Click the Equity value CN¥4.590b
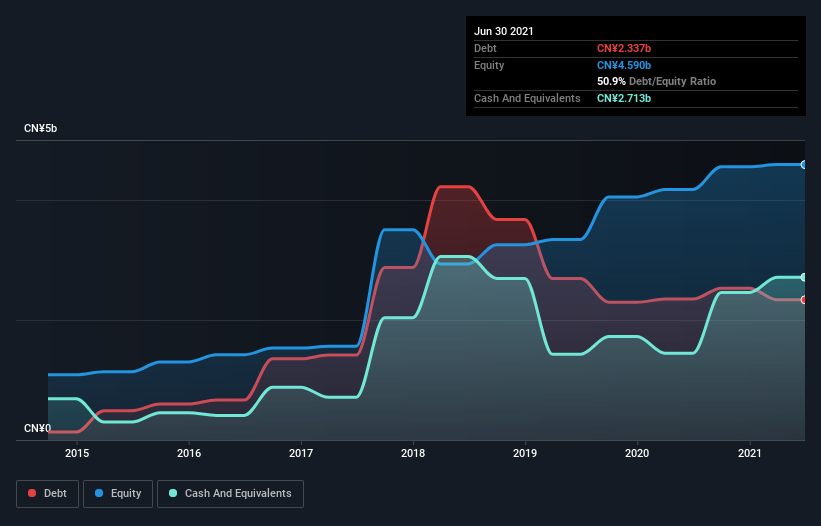 click(624, 65)
